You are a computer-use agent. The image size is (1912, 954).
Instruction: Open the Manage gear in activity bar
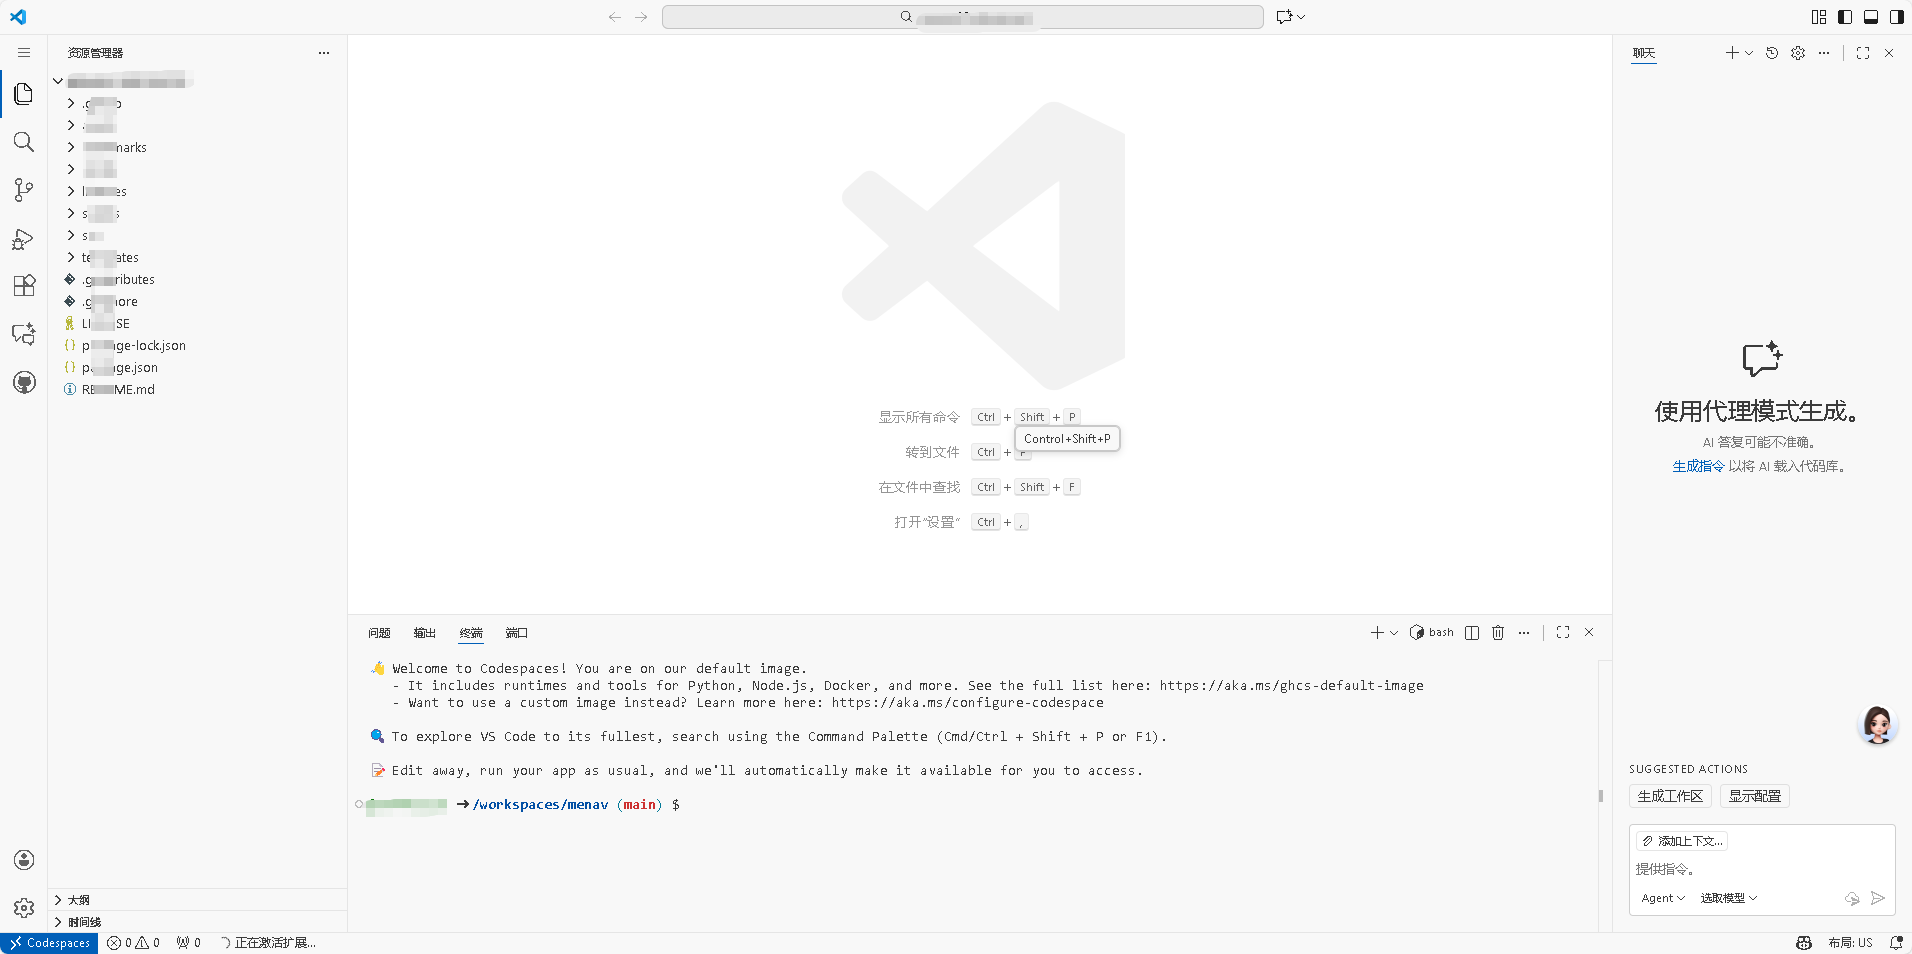coord(24,908)
